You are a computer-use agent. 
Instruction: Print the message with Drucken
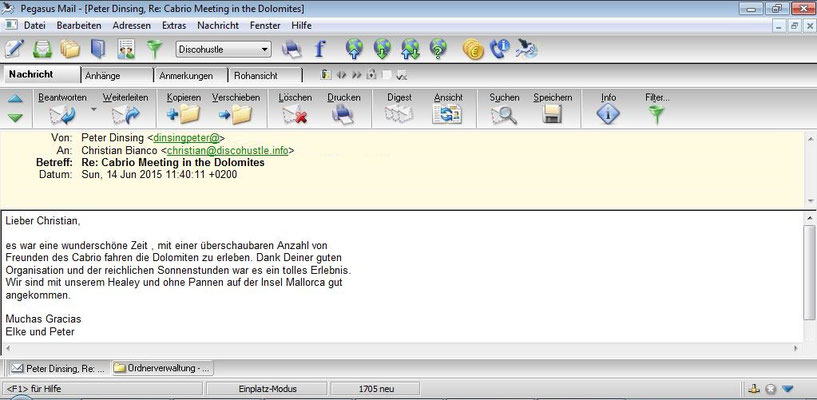pyautogui.click(x=343, y=109)
